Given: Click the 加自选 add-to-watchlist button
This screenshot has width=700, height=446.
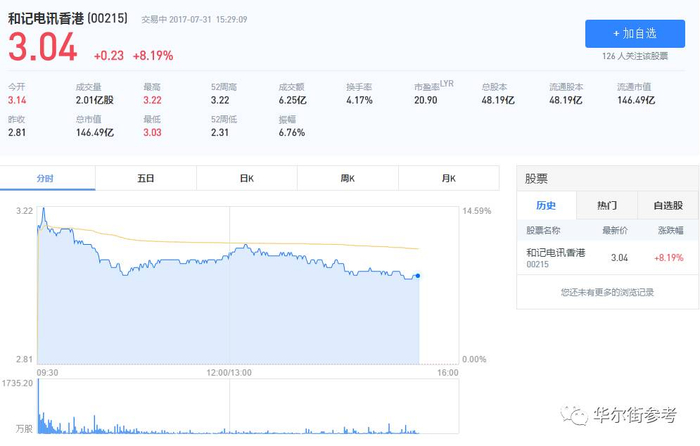Looking at the screenshot, I should [635, 34].
